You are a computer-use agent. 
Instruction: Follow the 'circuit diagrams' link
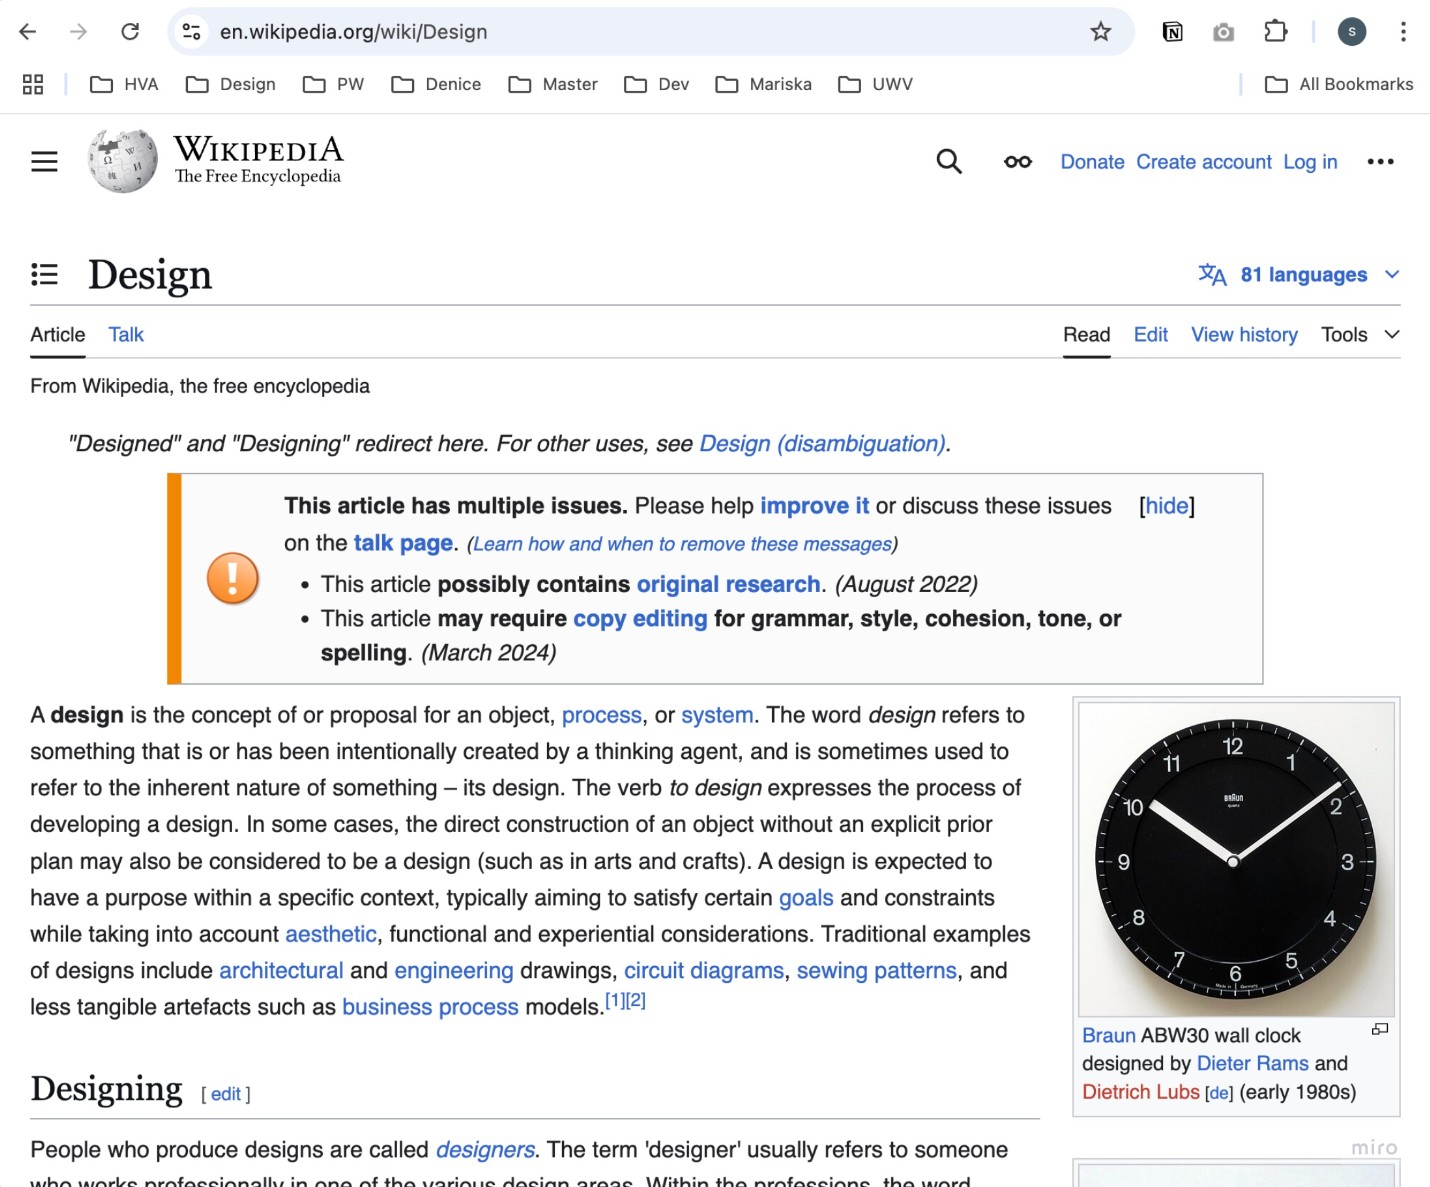click(x=704, y=971)
